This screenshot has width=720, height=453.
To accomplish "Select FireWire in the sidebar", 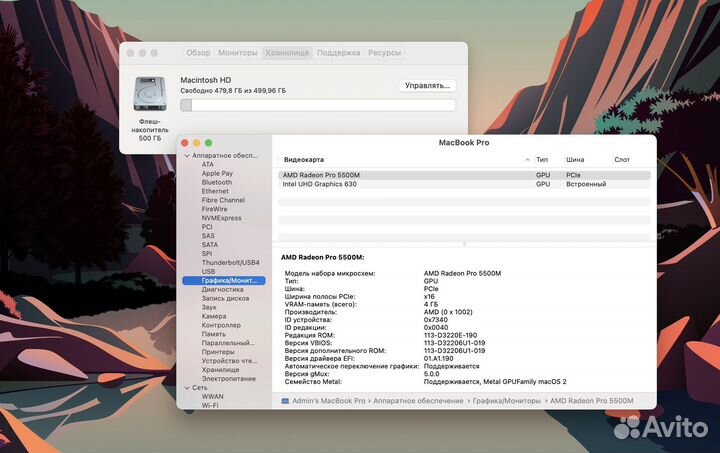I will pyautogui.click(x=214, y=209).
